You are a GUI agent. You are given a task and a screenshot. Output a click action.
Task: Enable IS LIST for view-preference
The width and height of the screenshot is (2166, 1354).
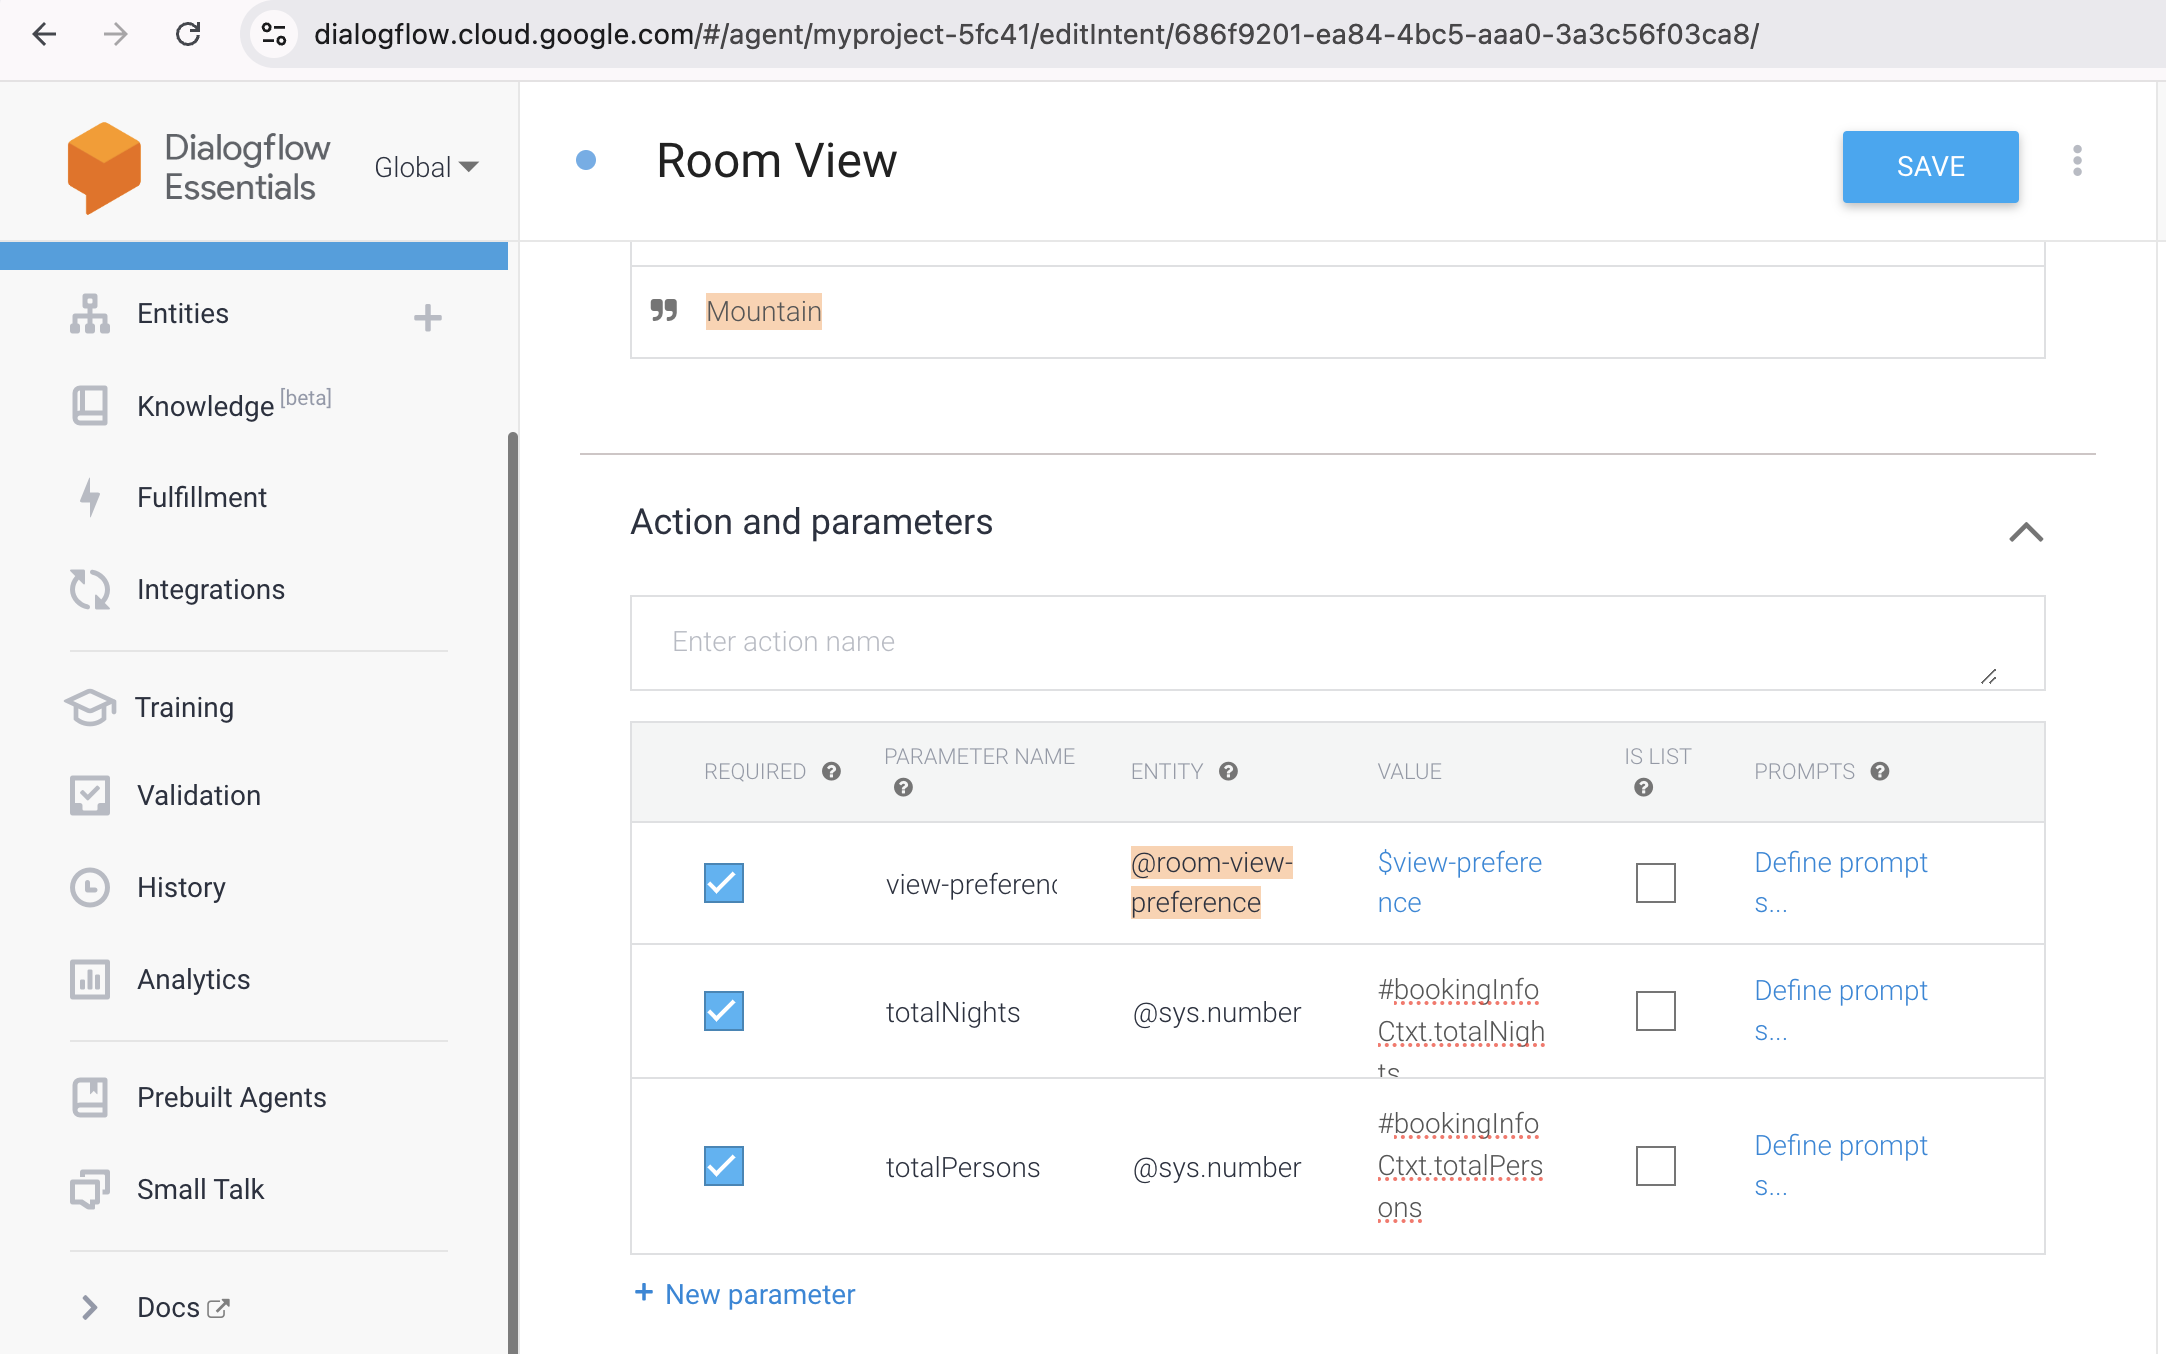[x=1655, y=883]
